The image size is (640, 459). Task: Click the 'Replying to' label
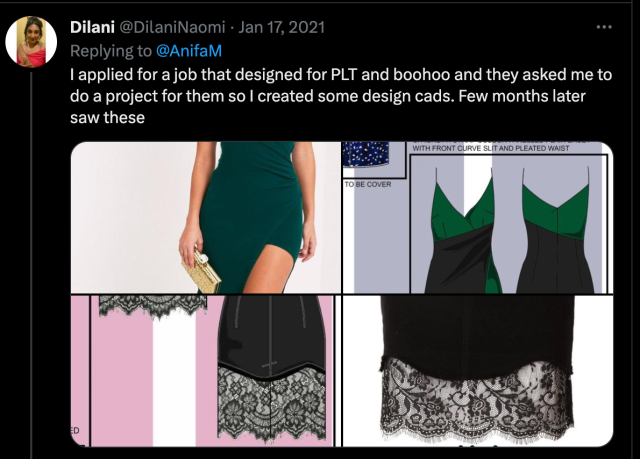tap(111, 51)
